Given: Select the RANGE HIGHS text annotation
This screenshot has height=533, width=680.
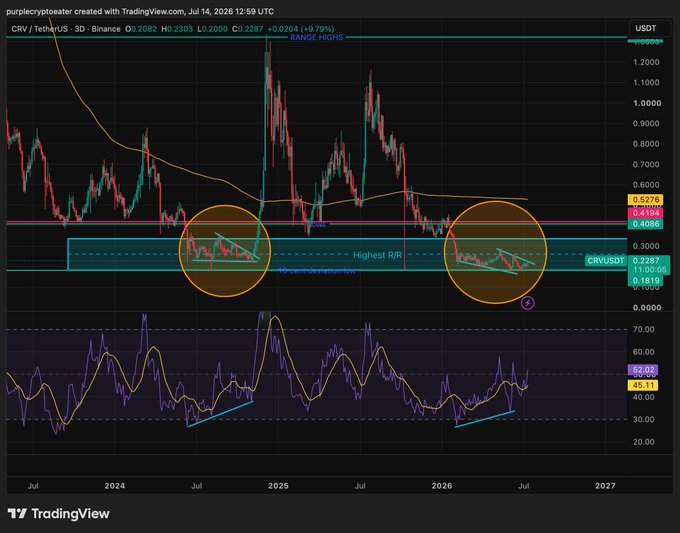Looking at the screenshot, I should 317,38.
